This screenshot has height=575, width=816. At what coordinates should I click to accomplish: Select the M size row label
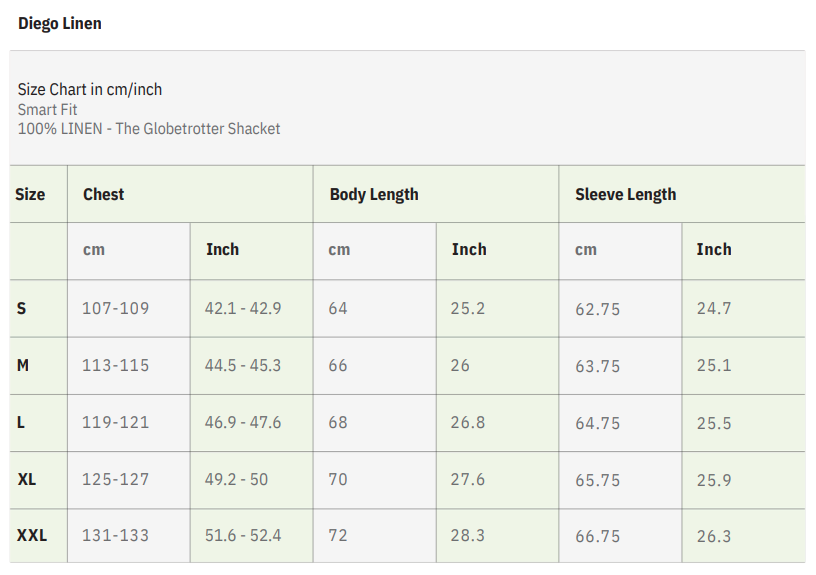(x=23, y=365)
